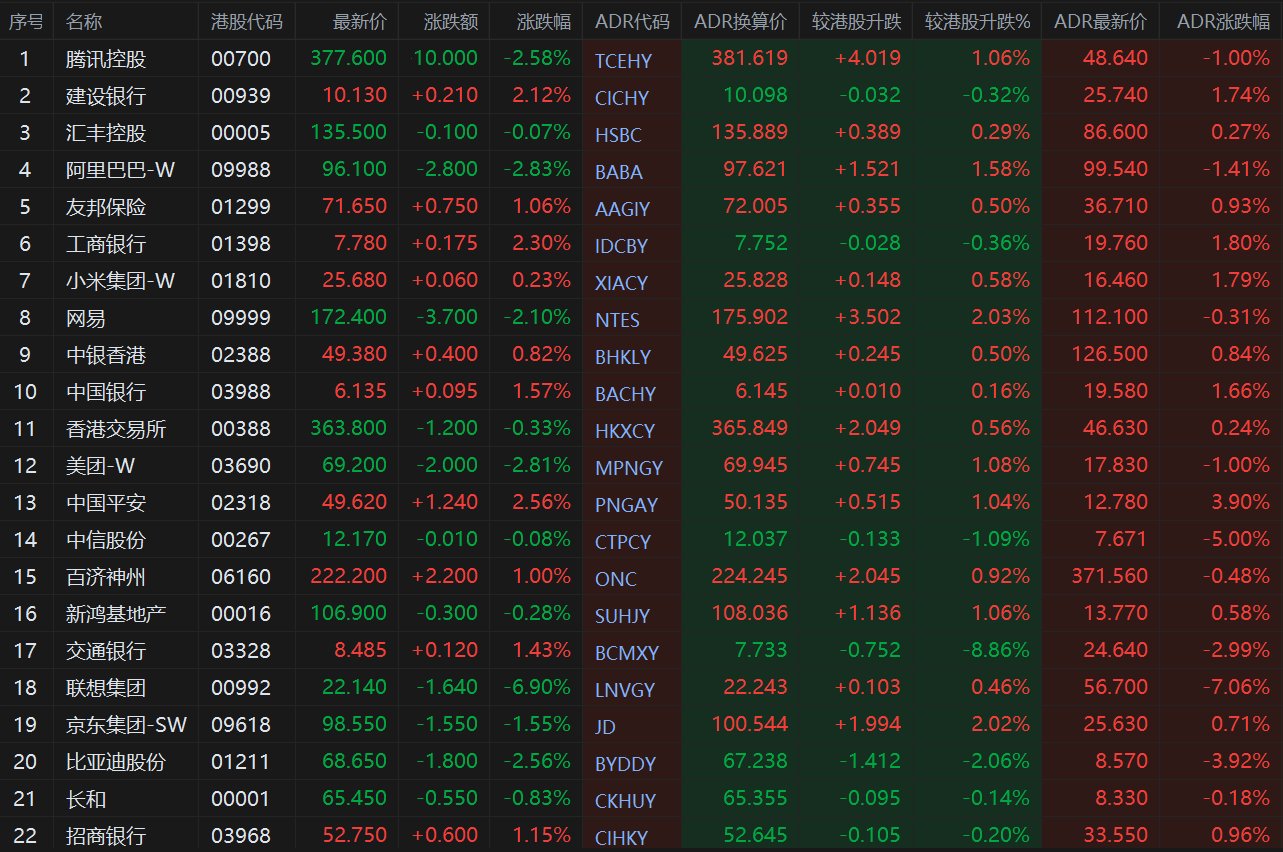Open the 新鸿基地产 stock name
The width and height of the screenshot is (1283, 852).
[x=116, y=614]
